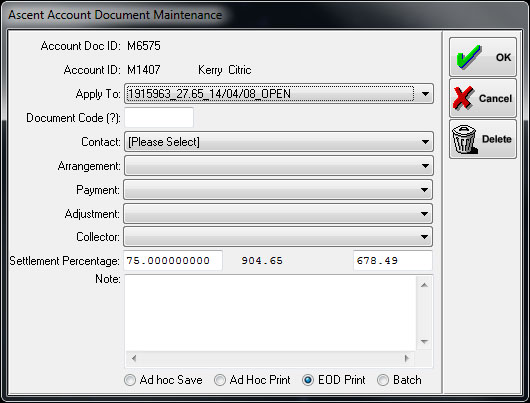Click the Note horizontal scroll right arrow
The width and height of the screenshot is (530, 403).
407,358
